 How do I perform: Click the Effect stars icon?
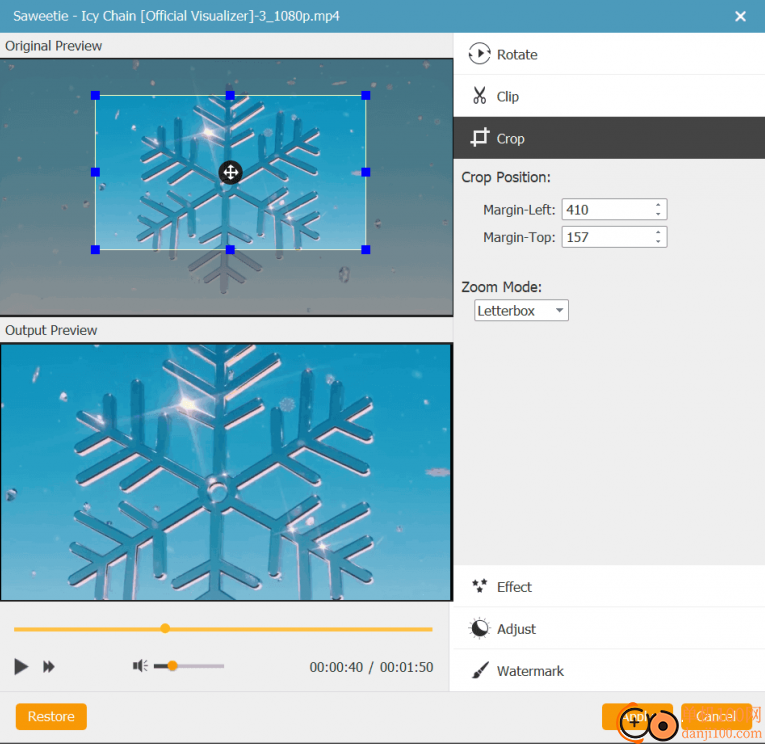click(479, 586)
